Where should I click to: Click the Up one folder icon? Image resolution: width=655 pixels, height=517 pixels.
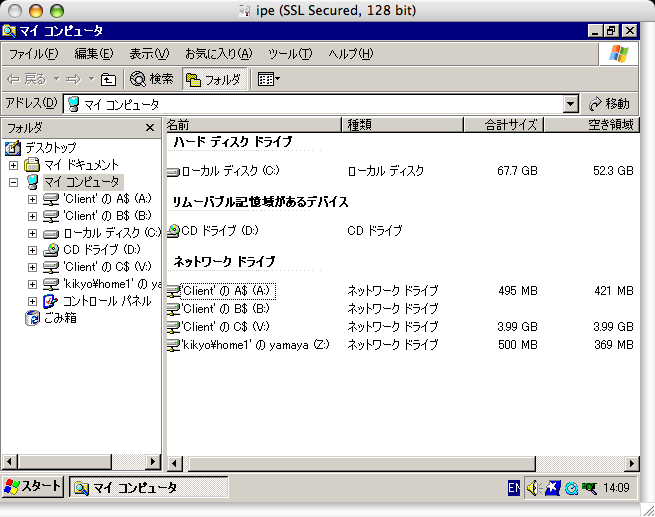point(109,79)
